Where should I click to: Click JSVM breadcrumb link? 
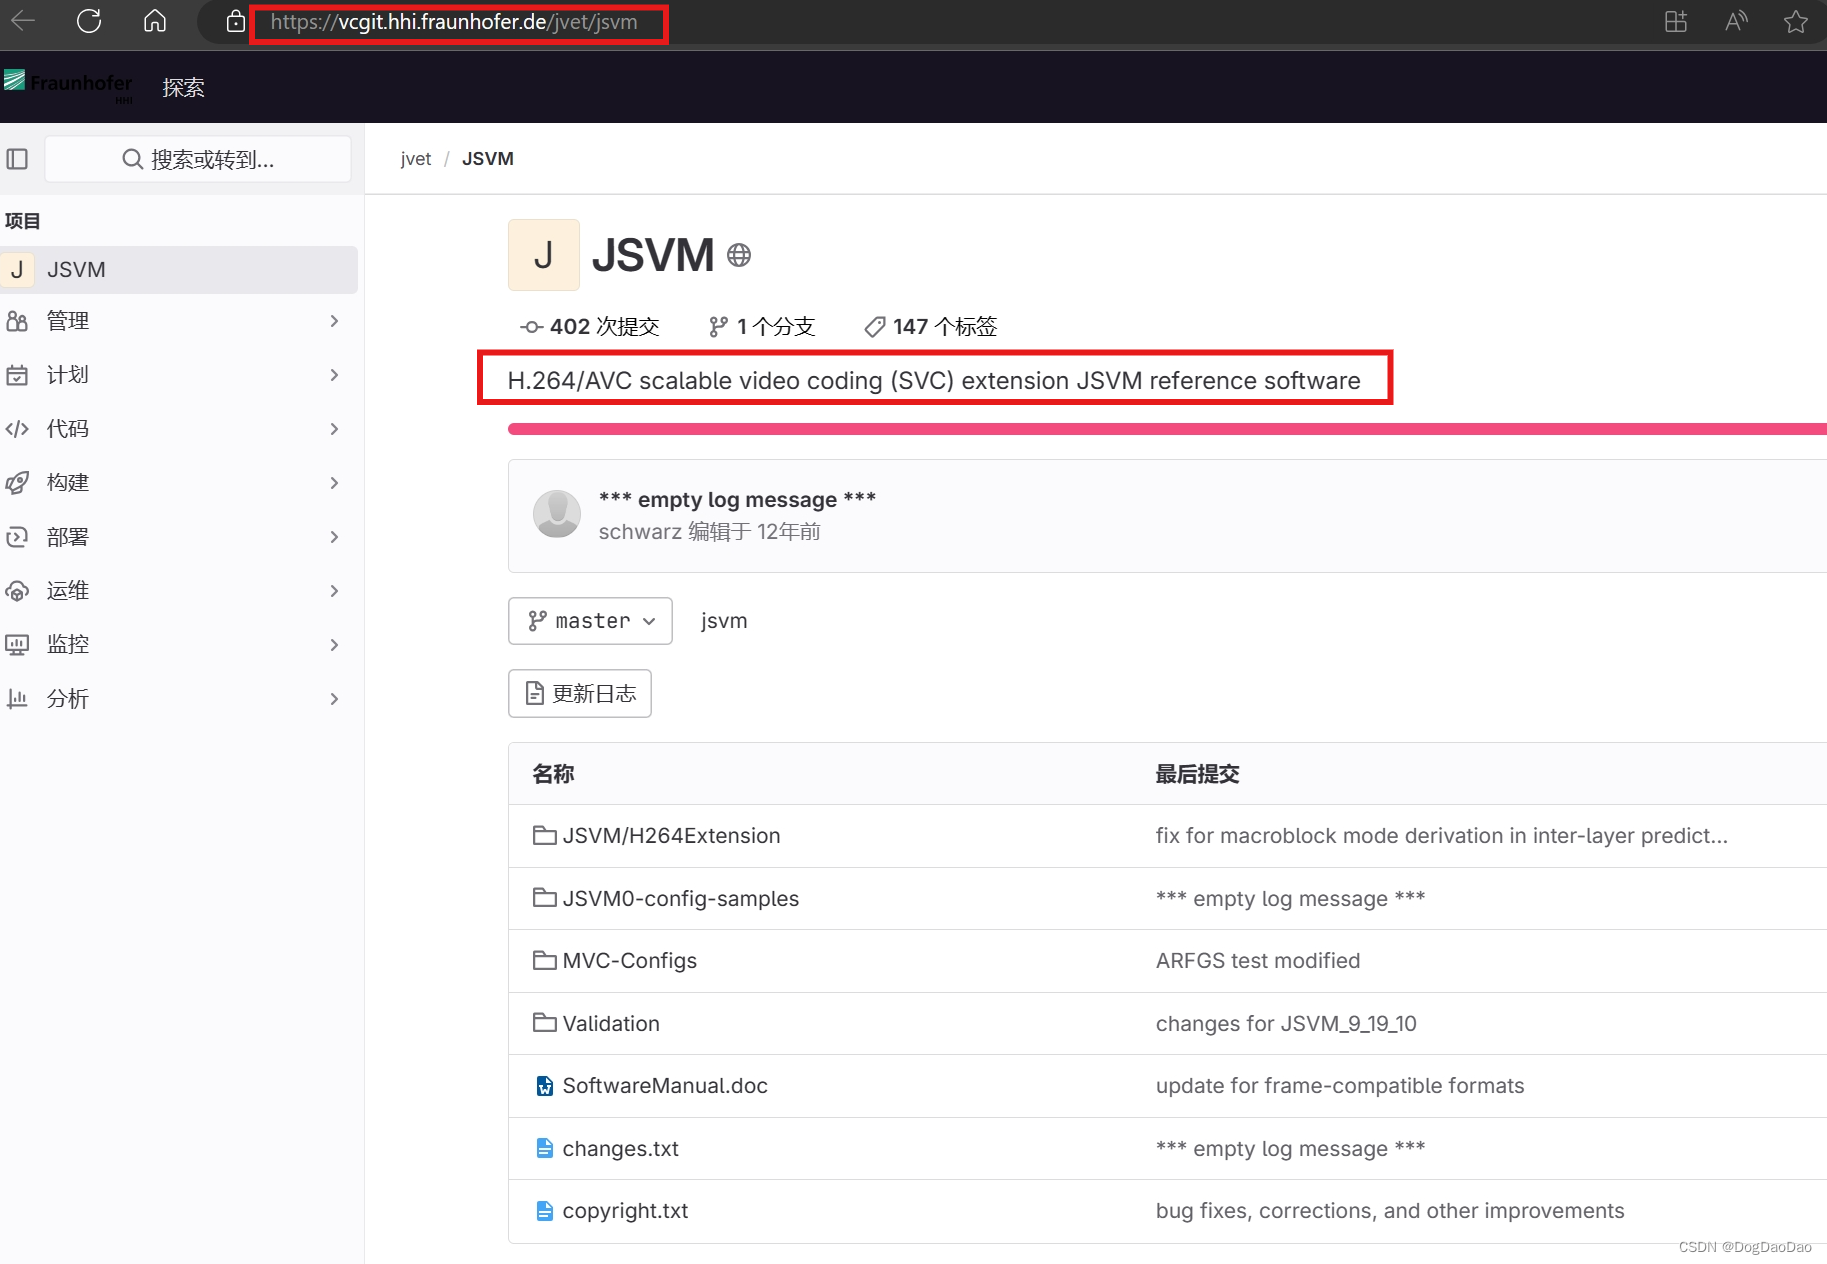[488, 159]
